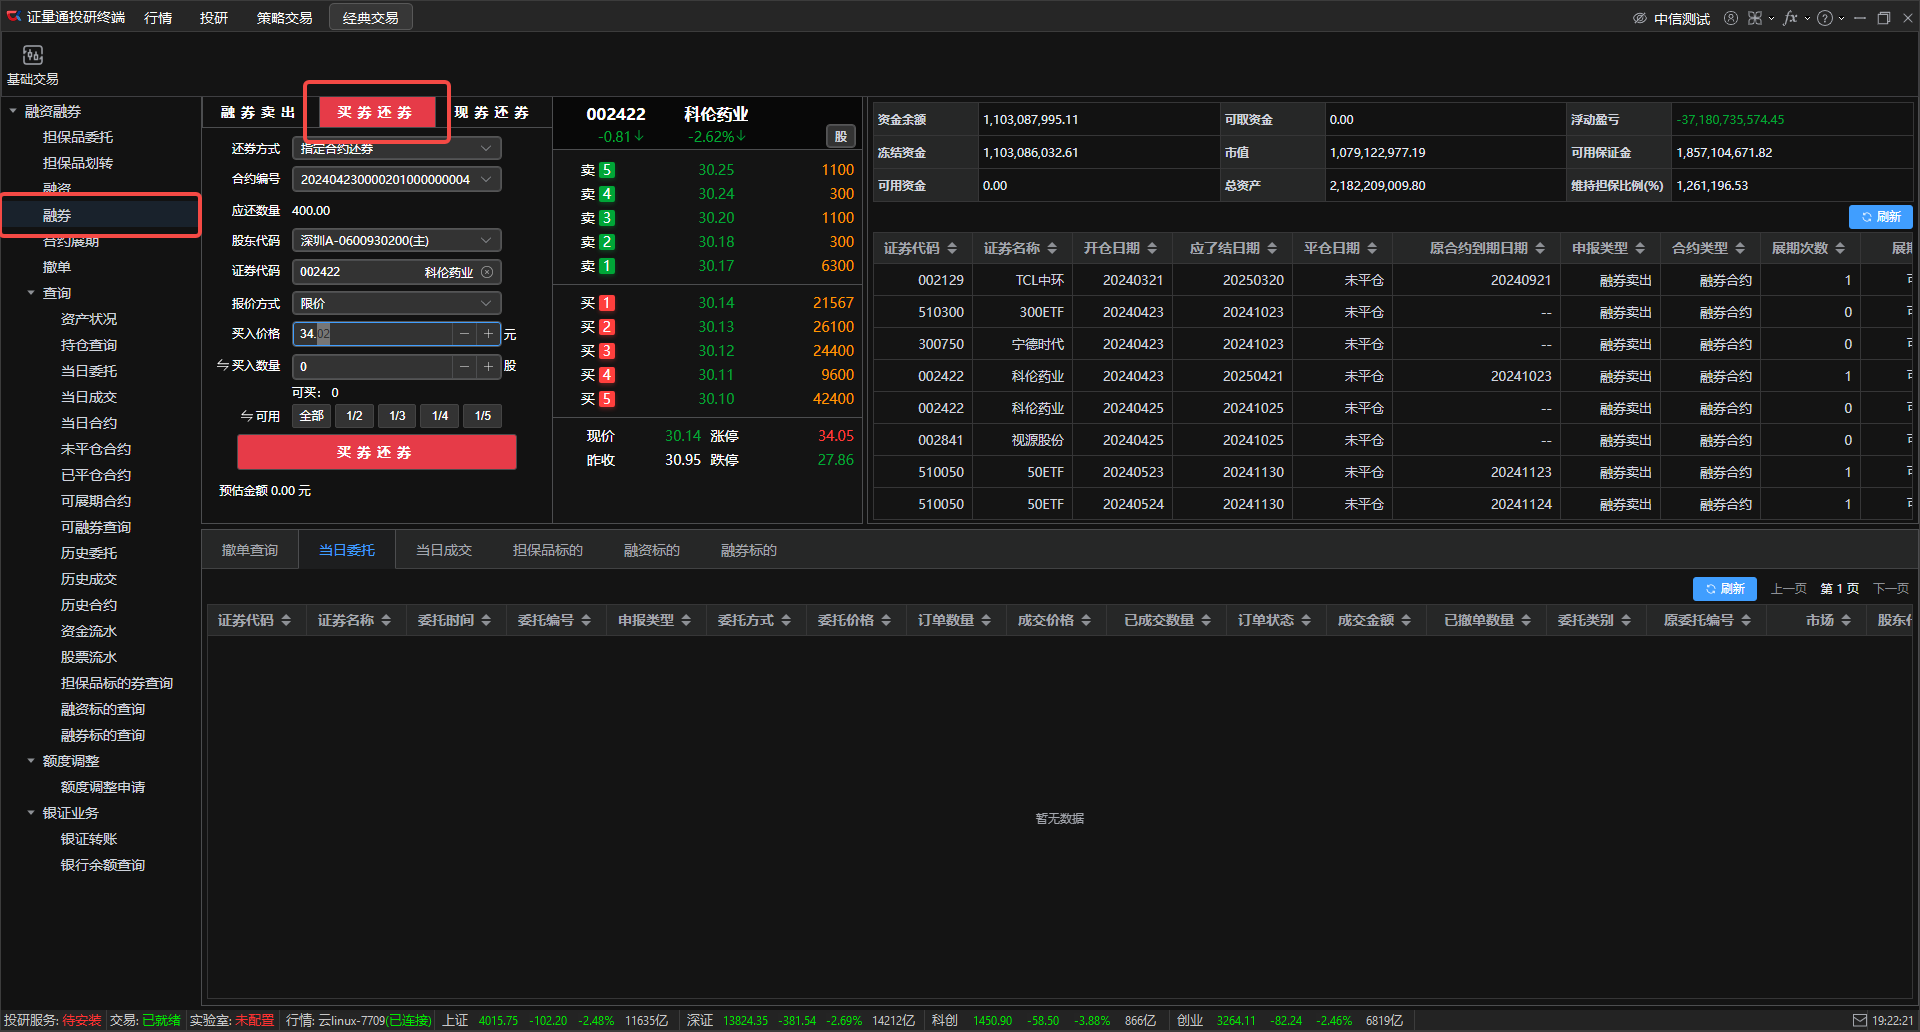This screenshot has height=1032, width=1920.
Task: Toggle the hide-account eye icon
Action: coord(1639,18)
